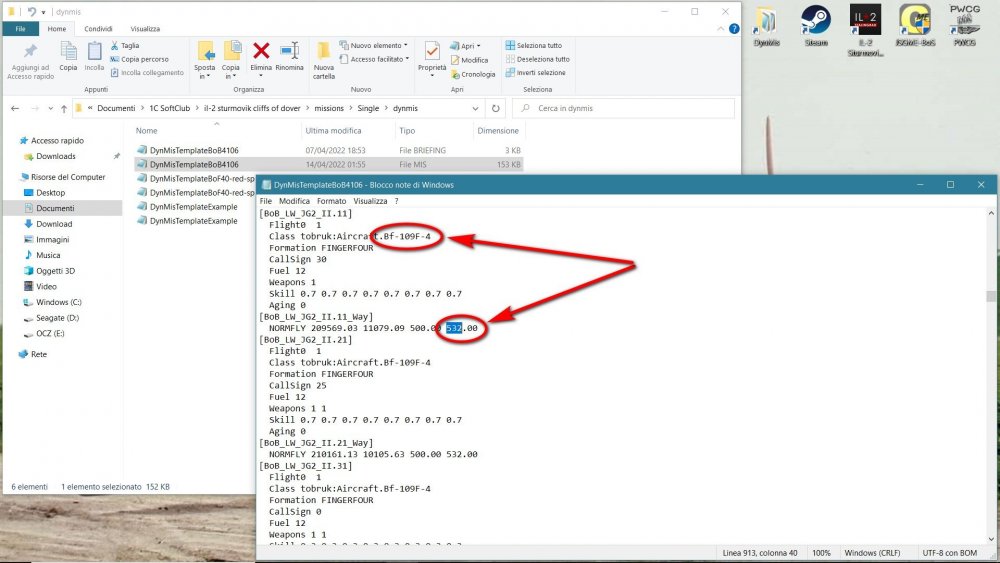Navigate back in Explorer
The width and height of the screenshot is (1000, 563).
pyautogui.click(x=15, y=108)
